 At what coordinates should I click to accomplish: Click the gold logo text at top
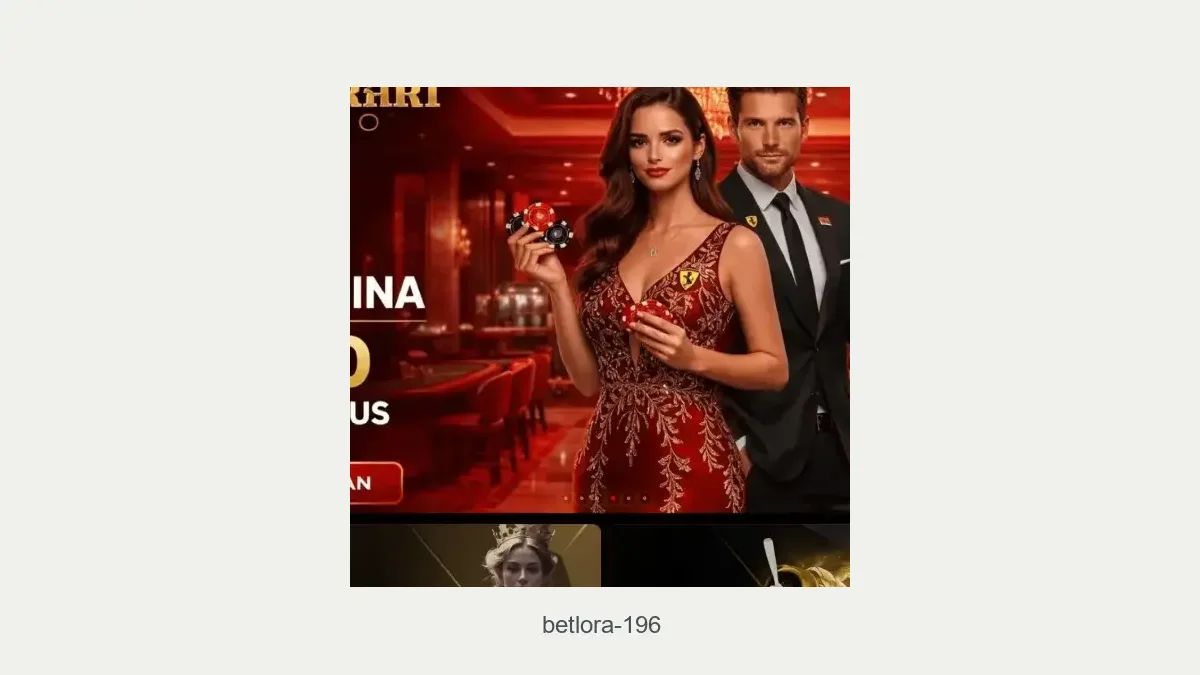pos(395,97)
